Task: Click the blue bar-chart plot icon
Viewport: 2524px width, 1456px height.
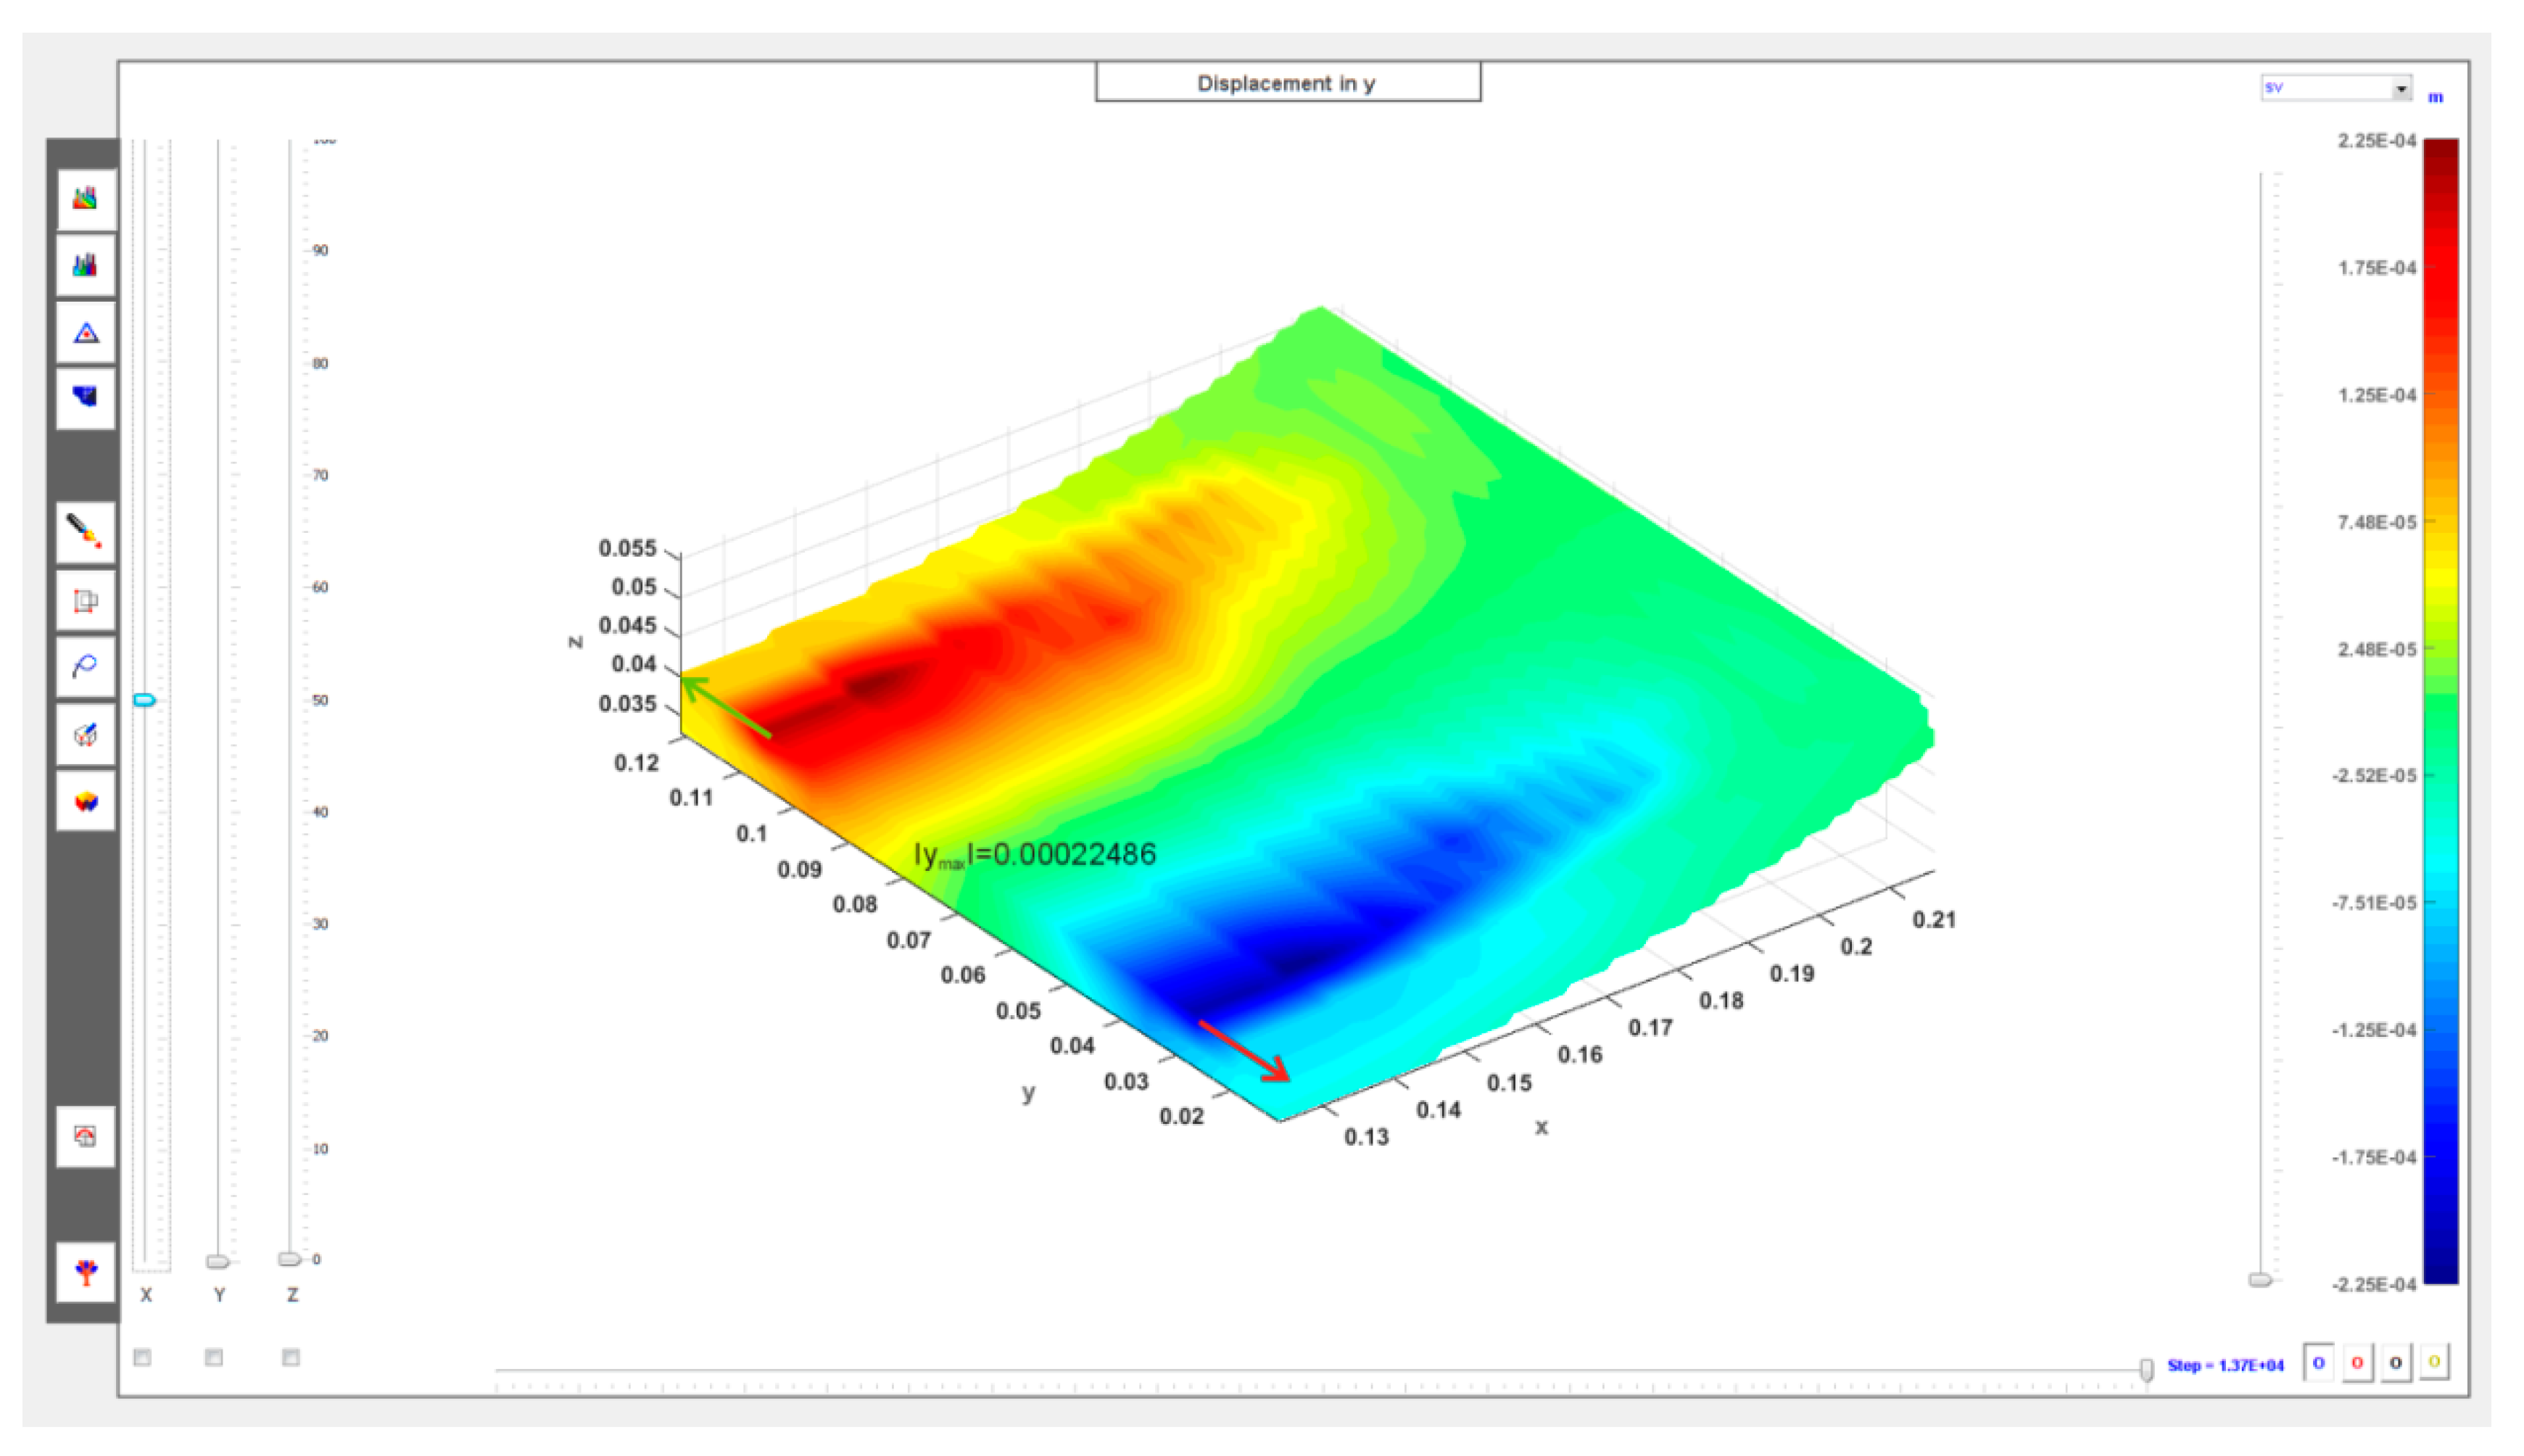Action: coord(85,265)
